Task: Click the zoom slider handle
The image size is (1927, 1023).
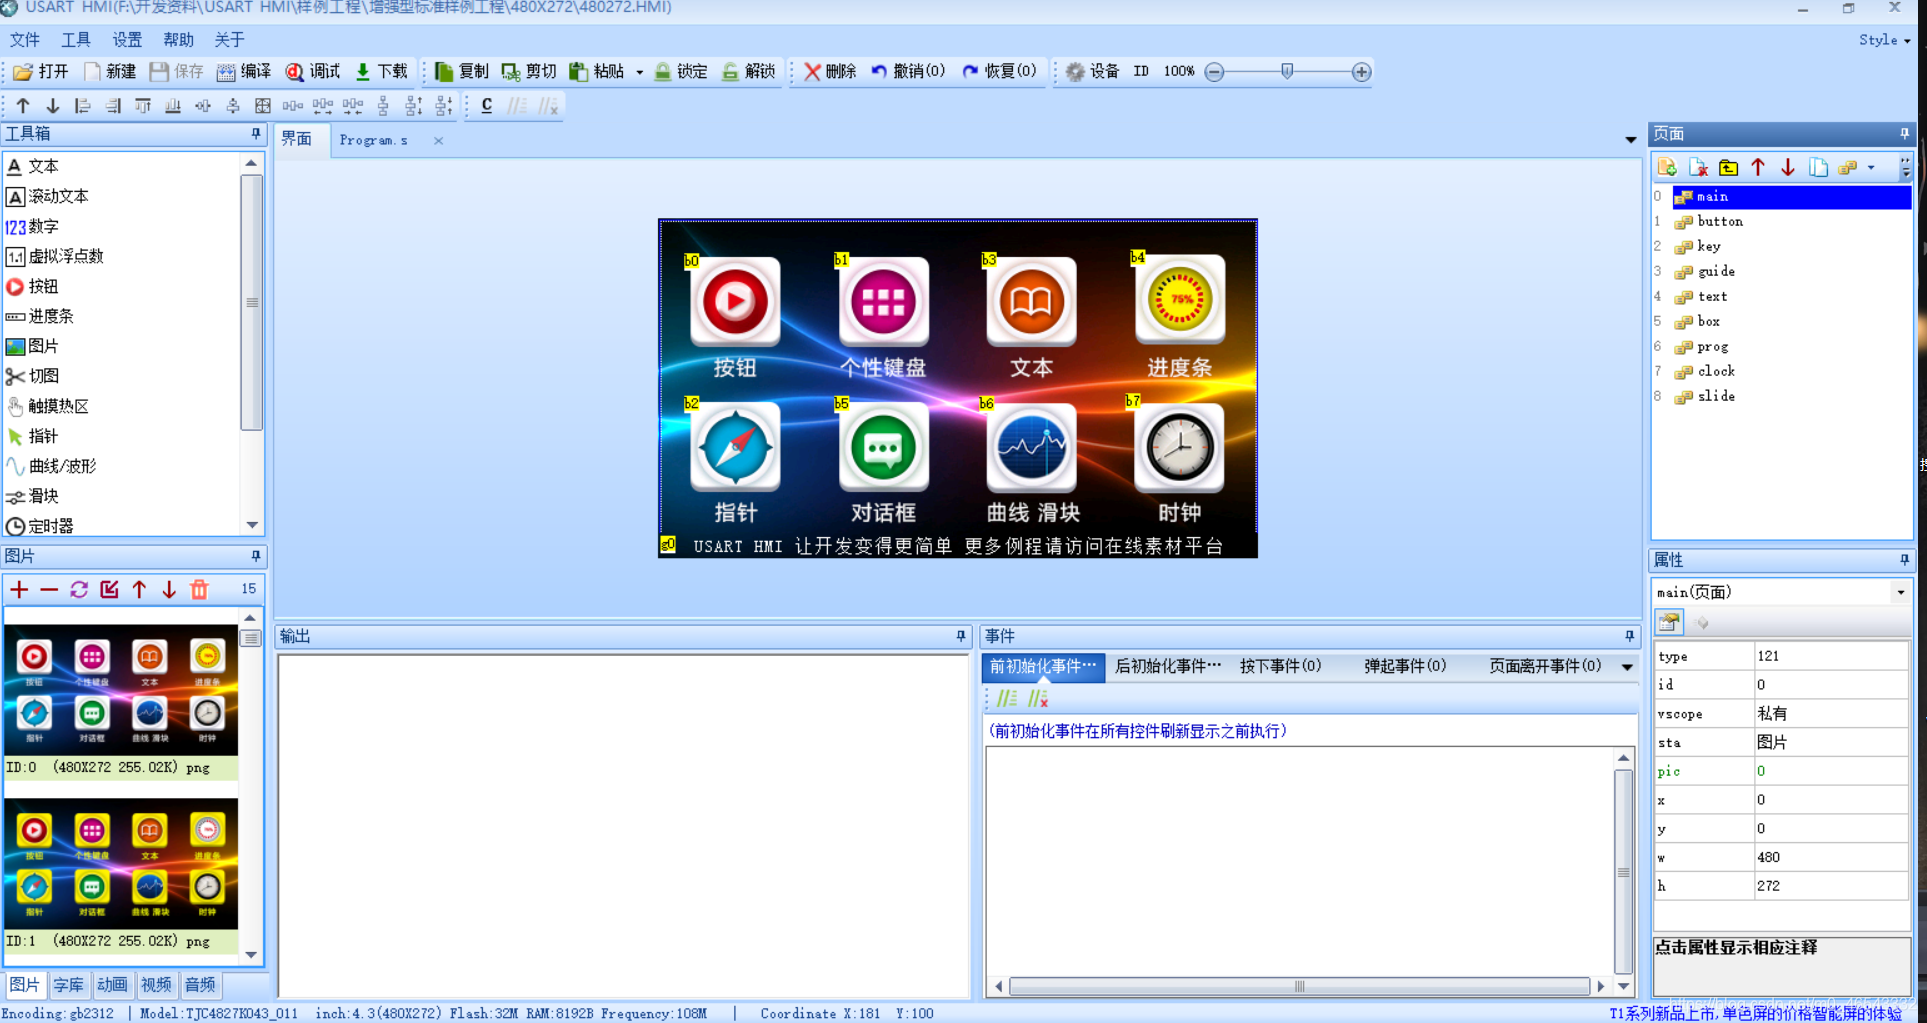Action: [x=1287, y=71]
